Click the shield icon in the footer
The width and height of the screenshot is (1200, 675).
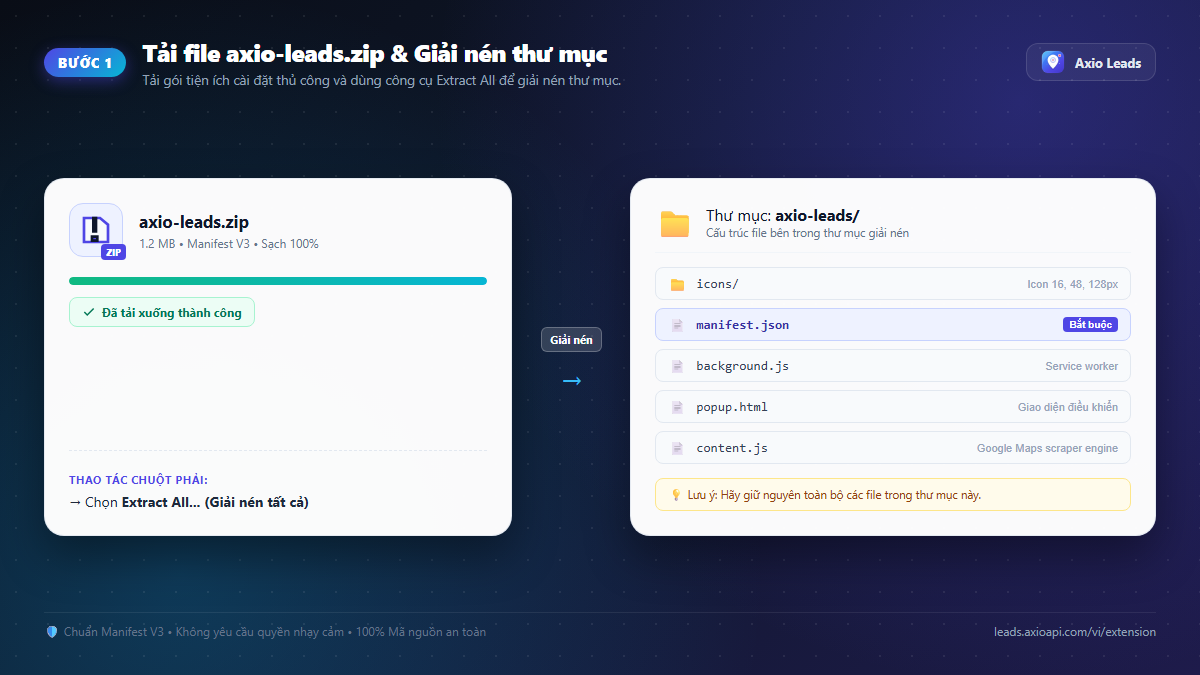[x=52, y=632]
